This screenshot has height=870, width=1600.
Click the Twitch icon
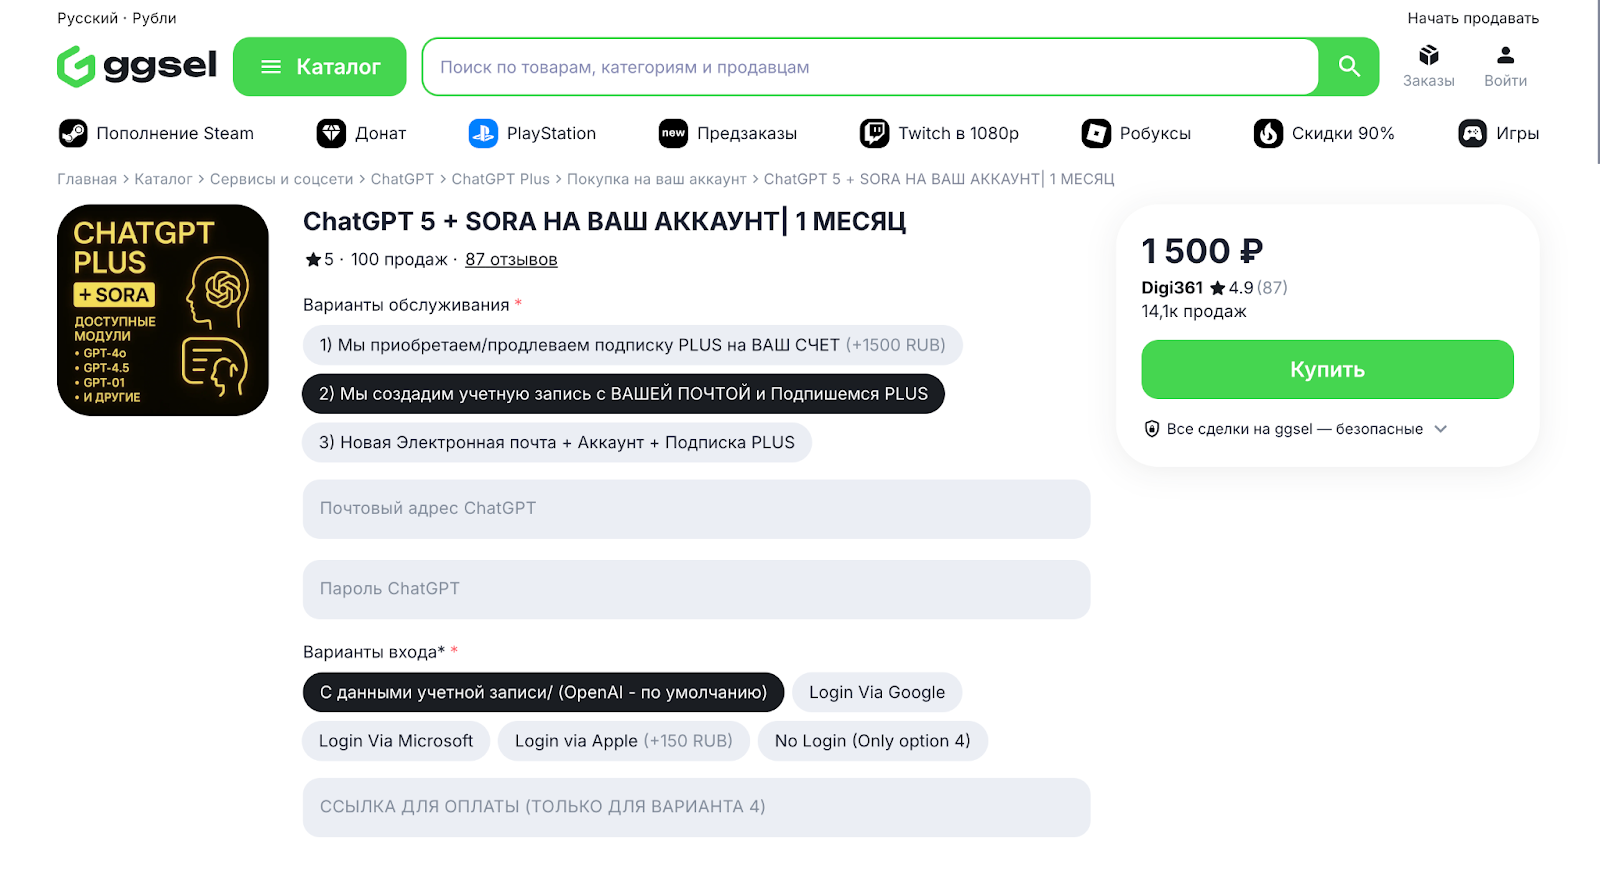click(x=874, y=133)
